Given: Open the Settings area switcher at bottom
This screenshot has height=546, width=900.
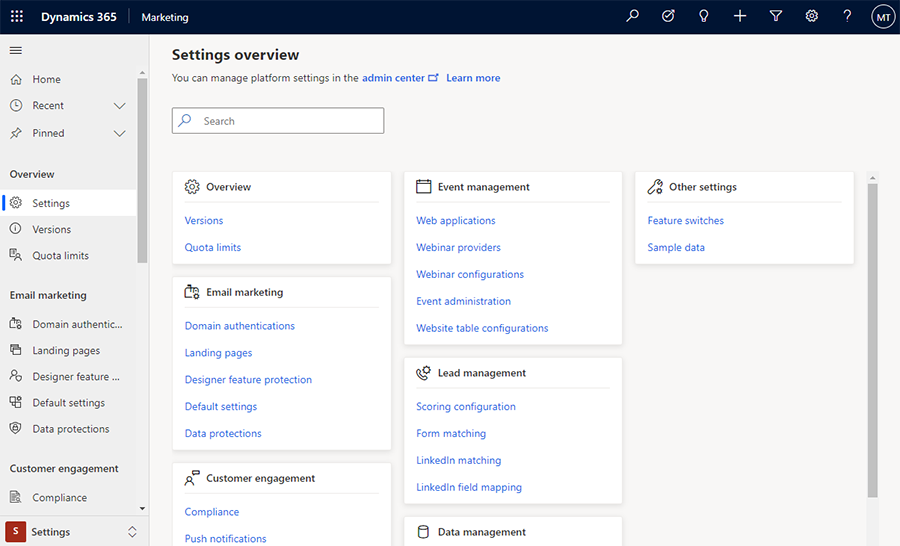Looking at the screenshot, I should click(x=72, y=532).
